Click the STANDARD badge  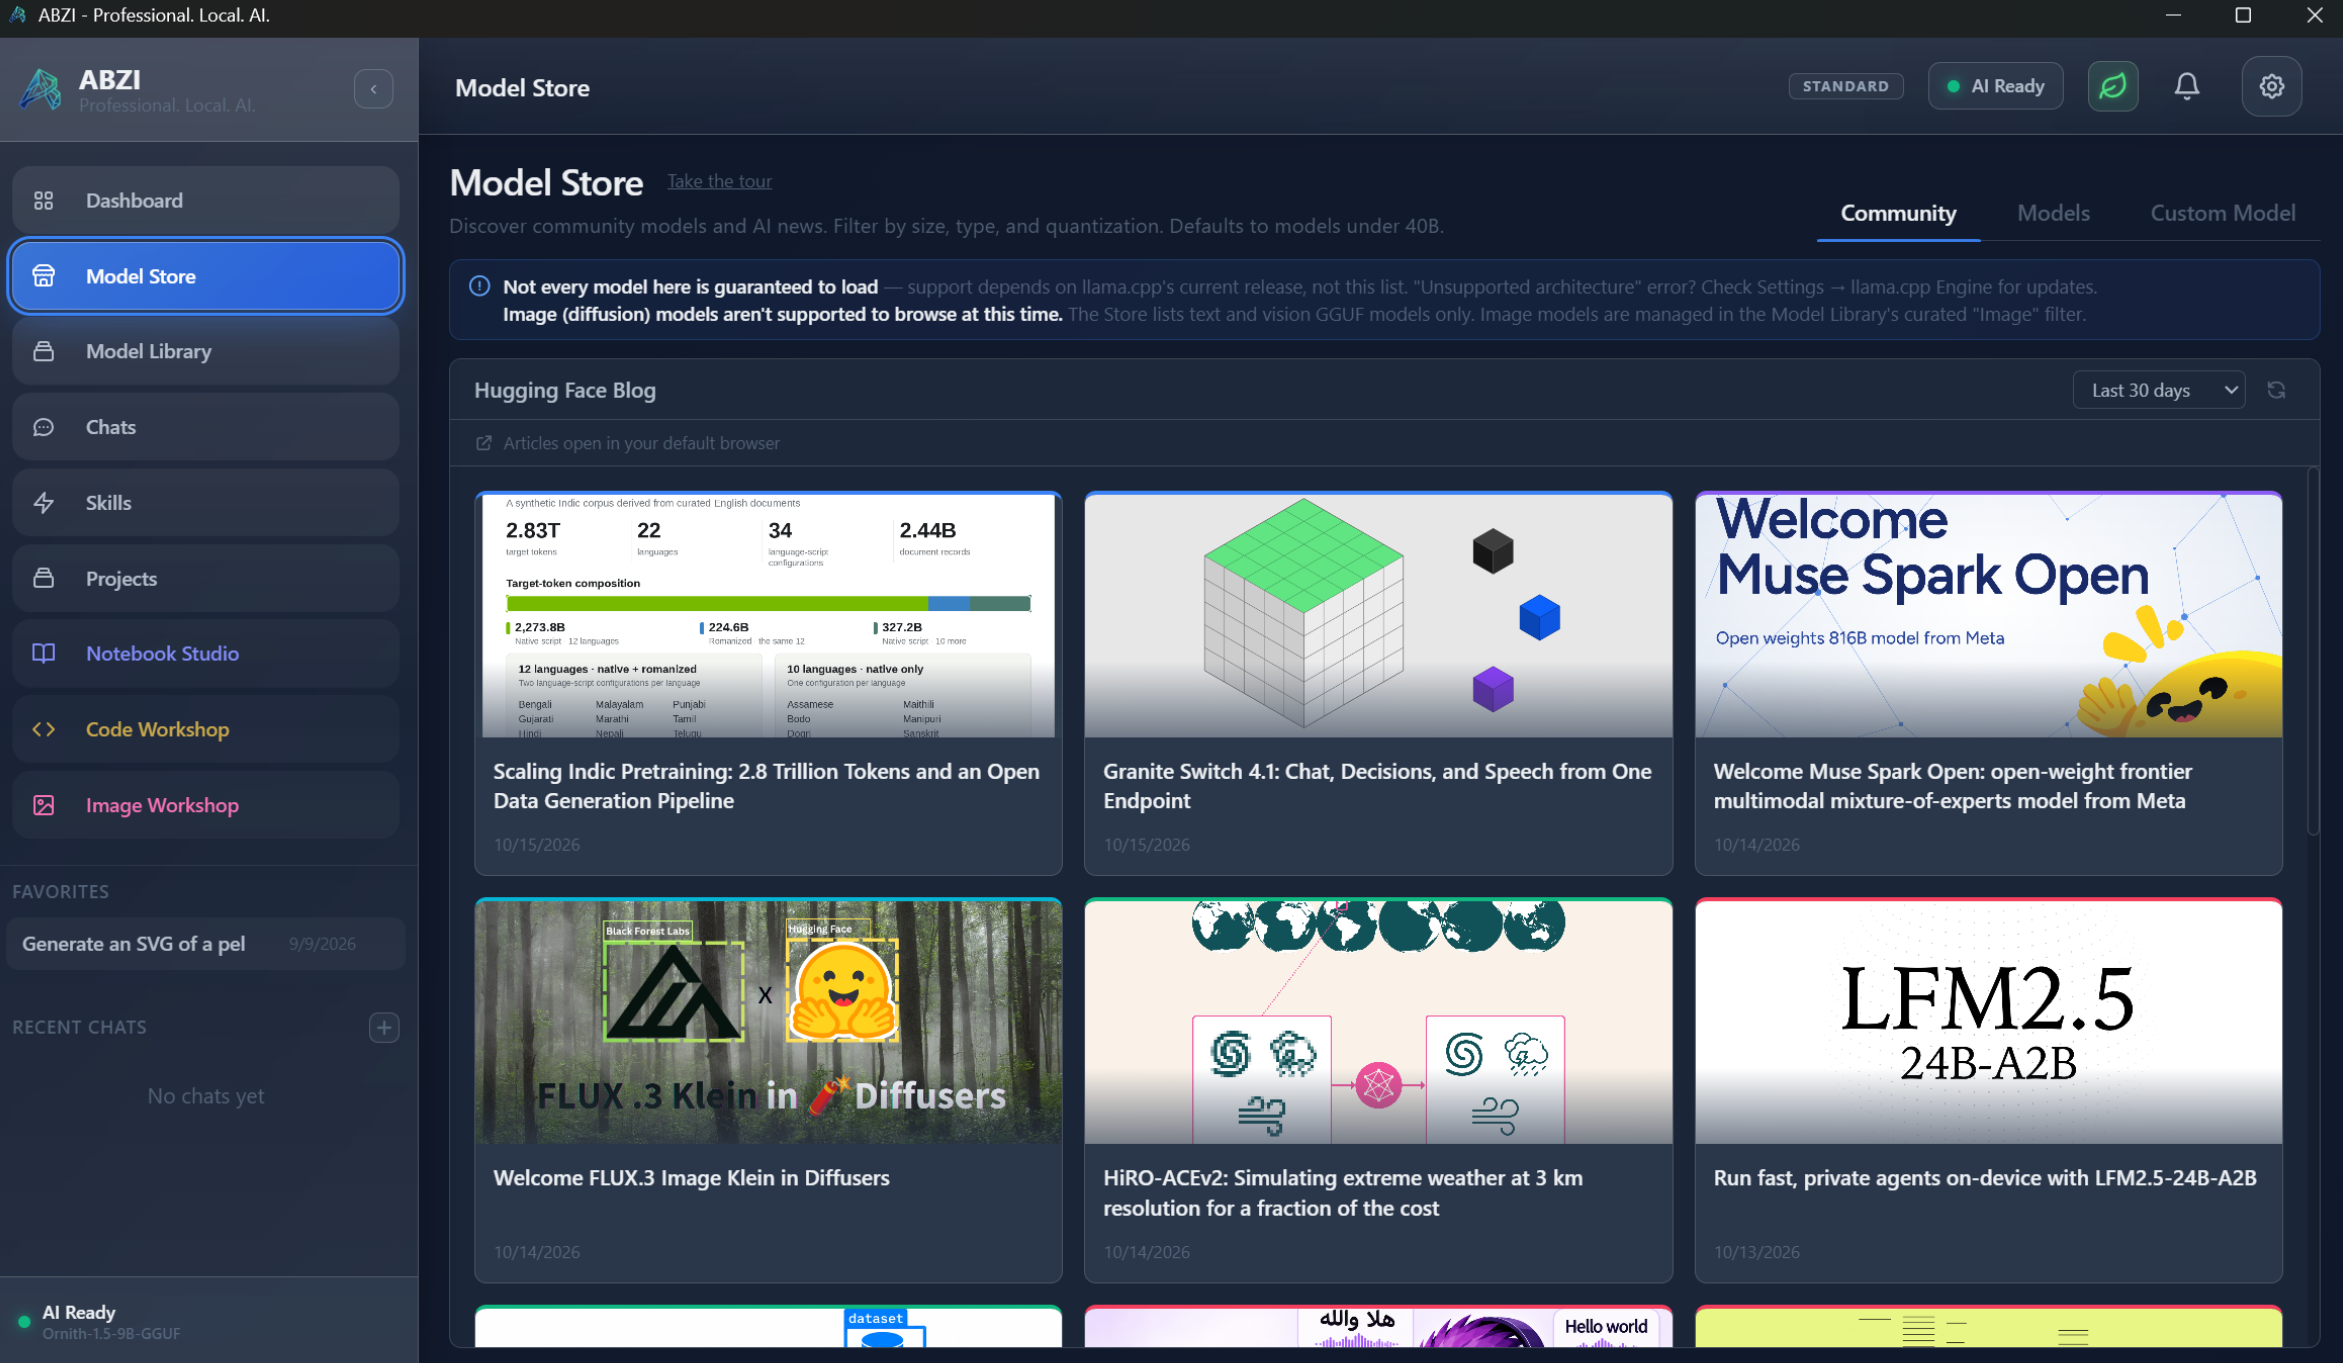(x=1845, y=86)
